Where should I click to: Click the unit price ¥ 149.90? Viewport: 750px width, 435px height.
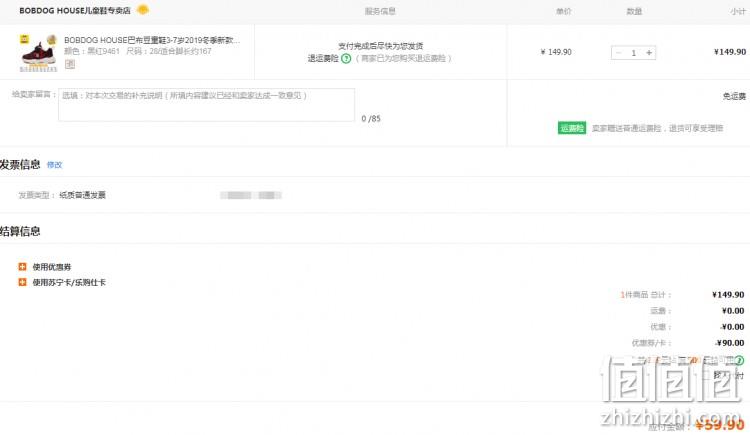click(x=556, y=52)
